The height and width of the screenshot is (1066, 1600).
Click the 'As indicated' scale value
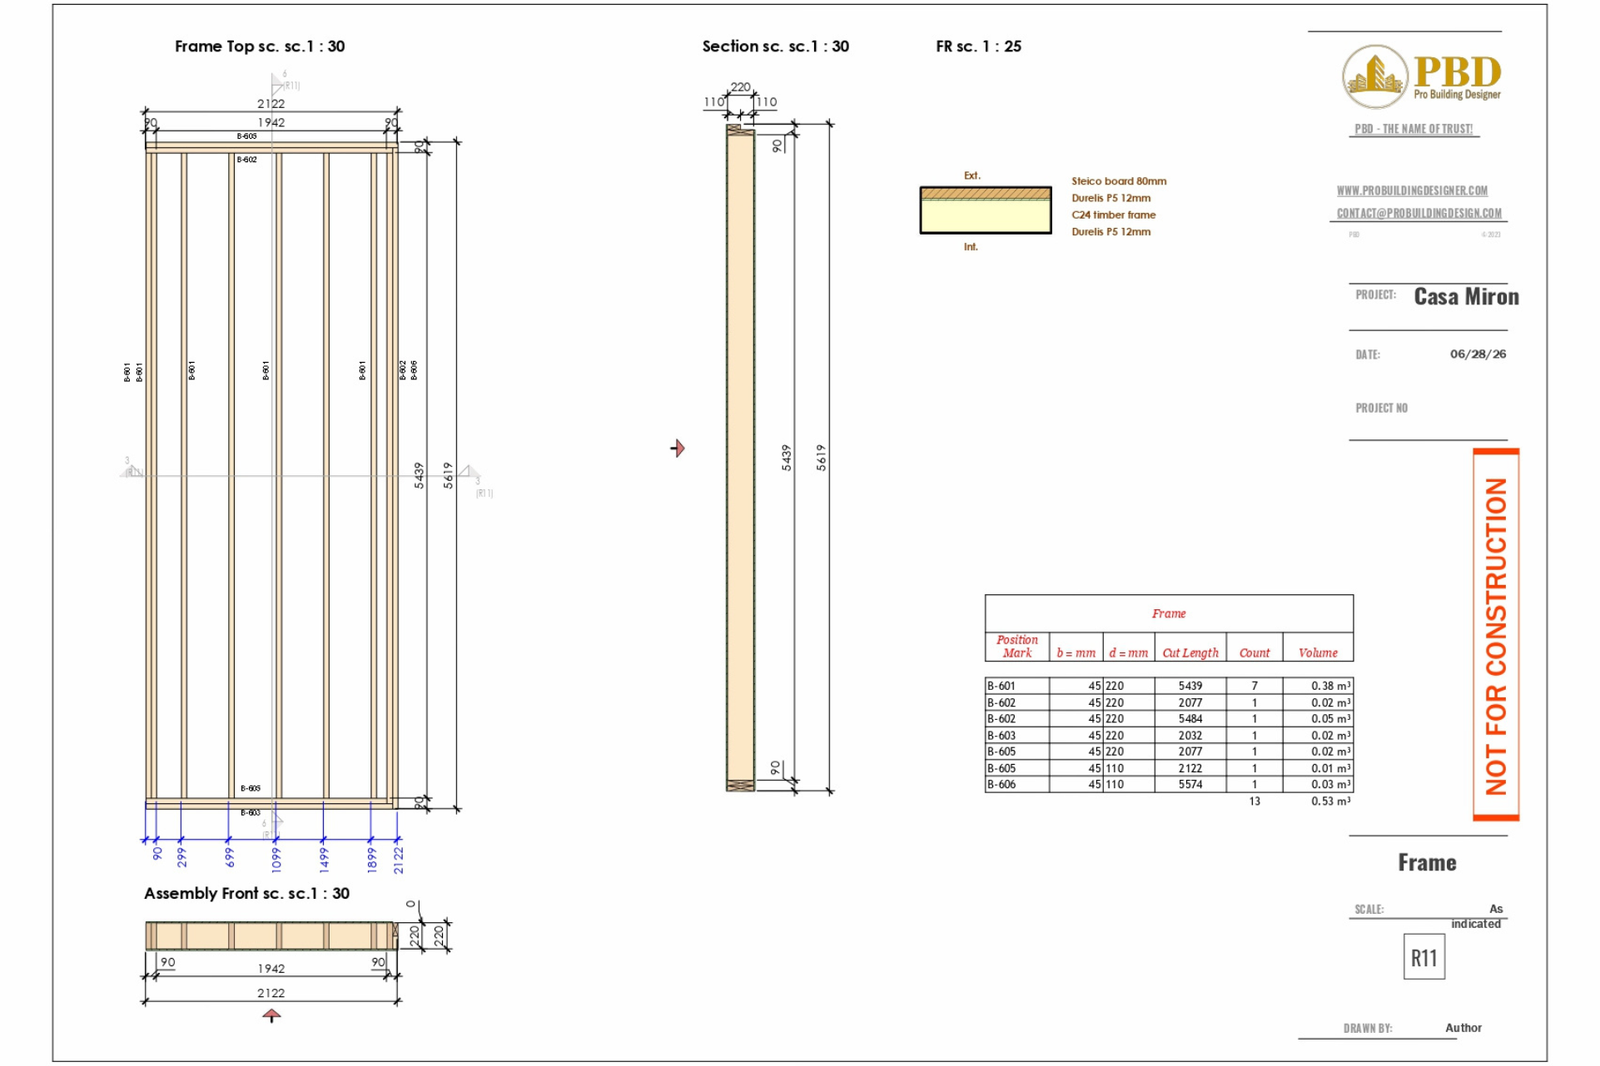click(1477, 916)
